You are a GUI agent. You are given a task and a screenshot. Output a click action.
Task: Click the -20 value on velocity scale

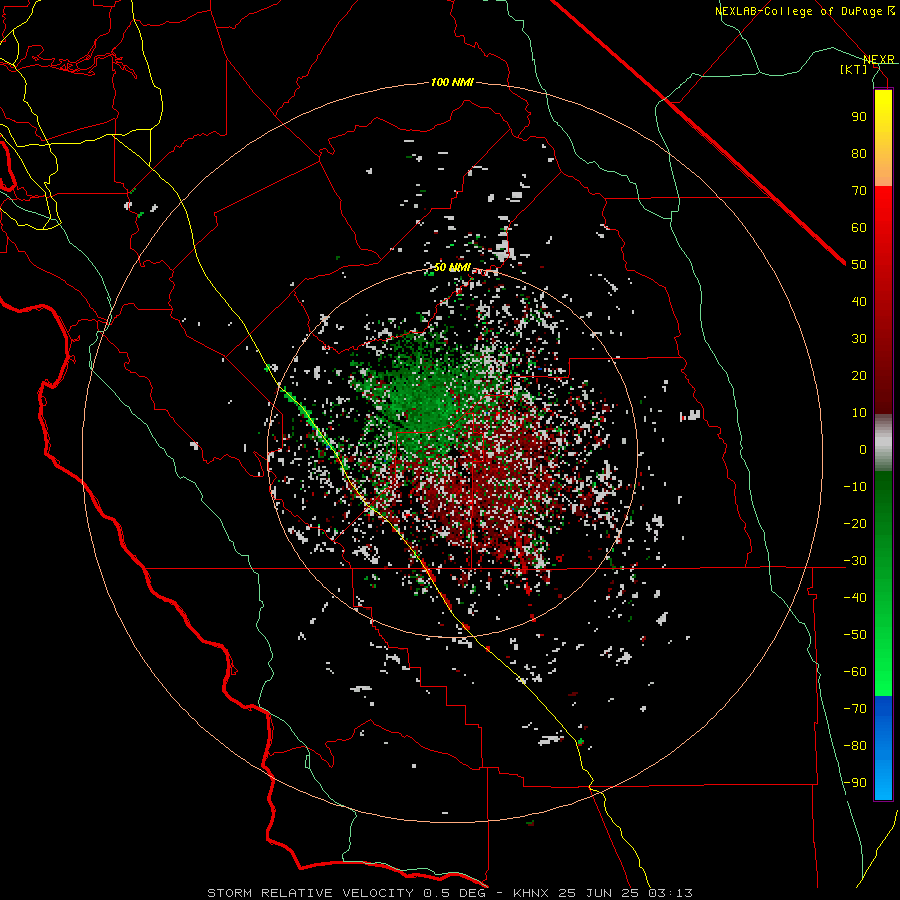pyautogui.click(x=855, y=523)
